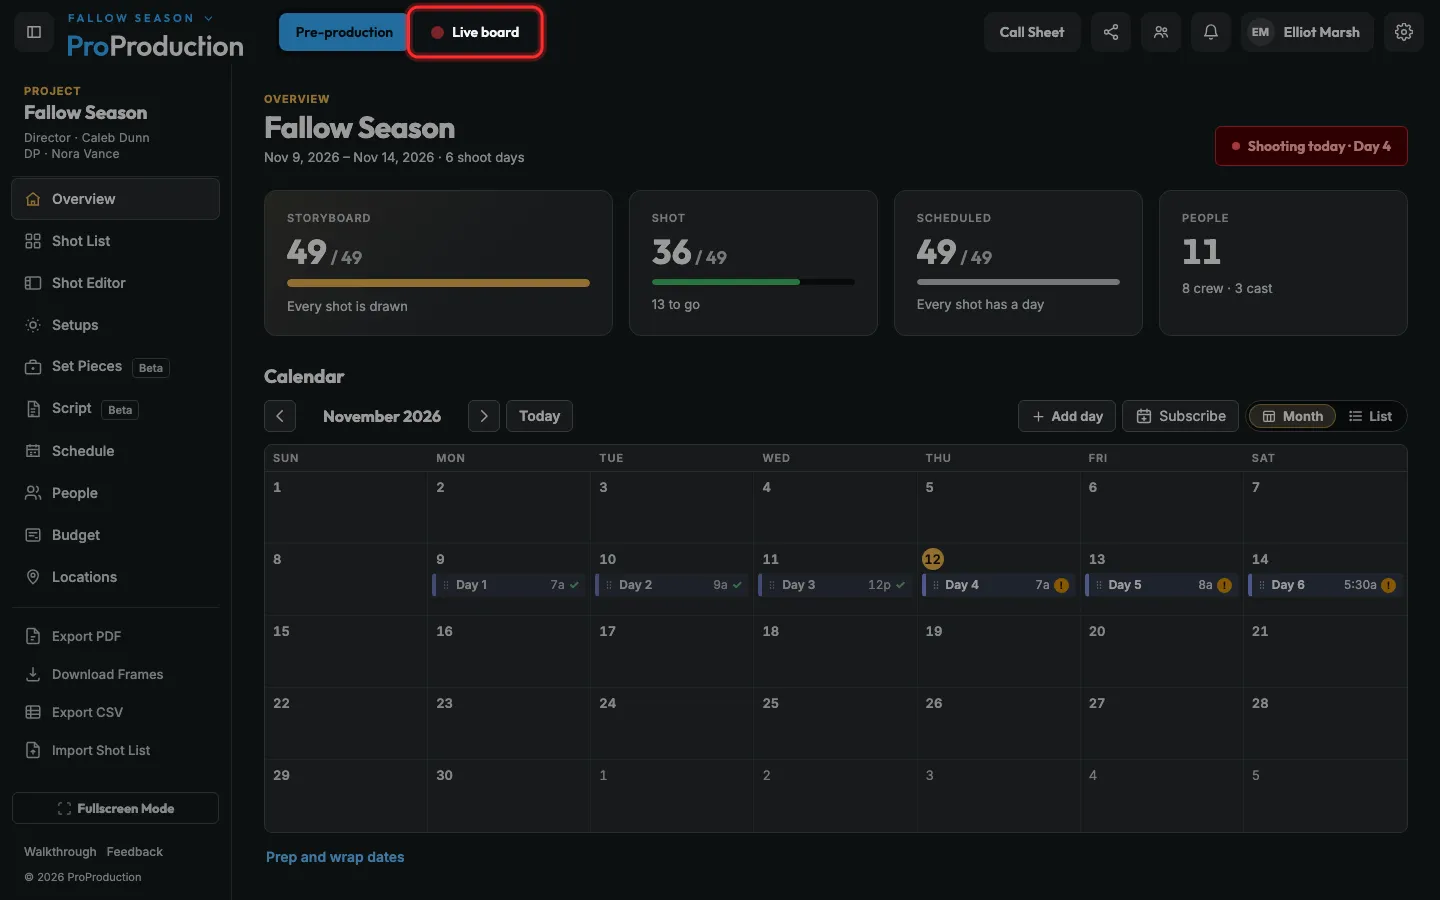This screenshot has height=900, width=1440.
Task: Open the team members icon
Action: click(x=1161, y=32)
